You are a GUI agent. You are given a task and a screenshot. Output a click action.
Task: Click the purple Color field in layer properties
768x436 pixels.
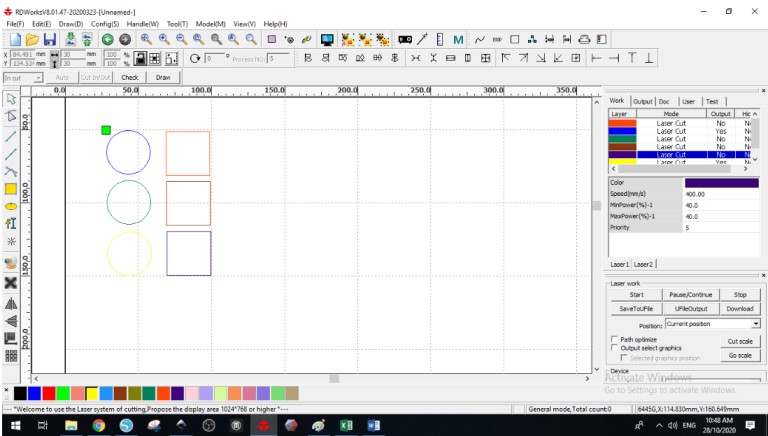coord(721,183)
